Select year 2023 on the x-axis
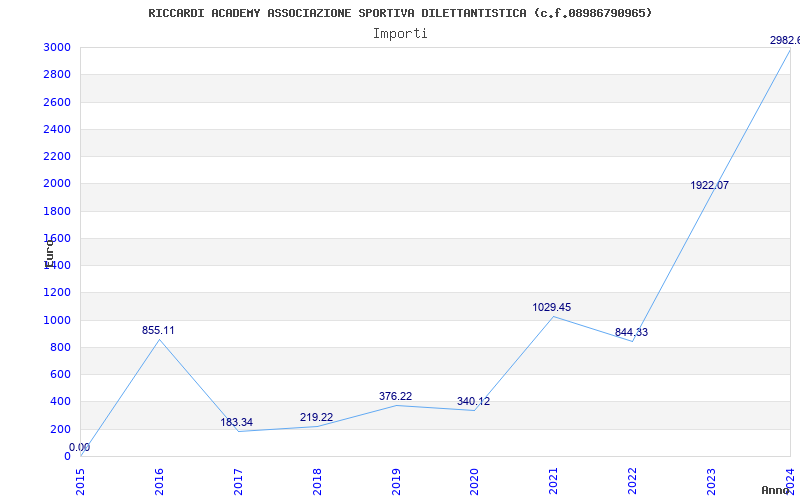The height and width of the screenshot is (500, 800). pyautogui.click(x=711, y=480)
